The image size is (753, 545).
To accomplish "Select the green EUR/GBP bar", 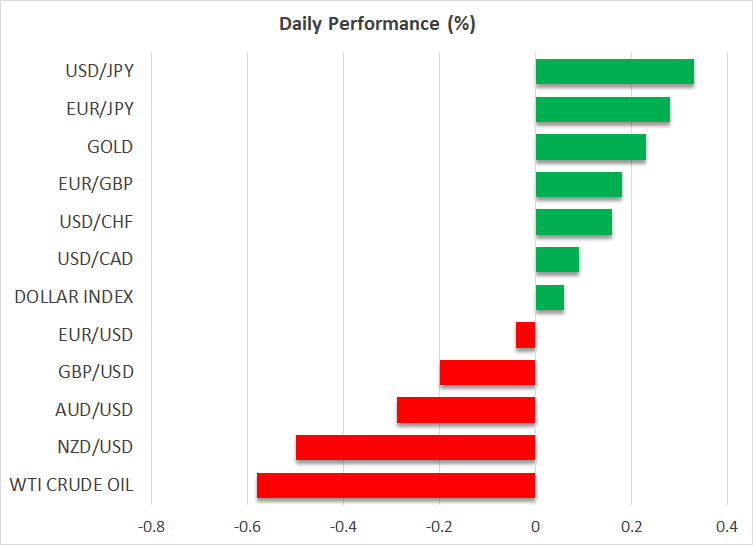I will coord(578,185).
